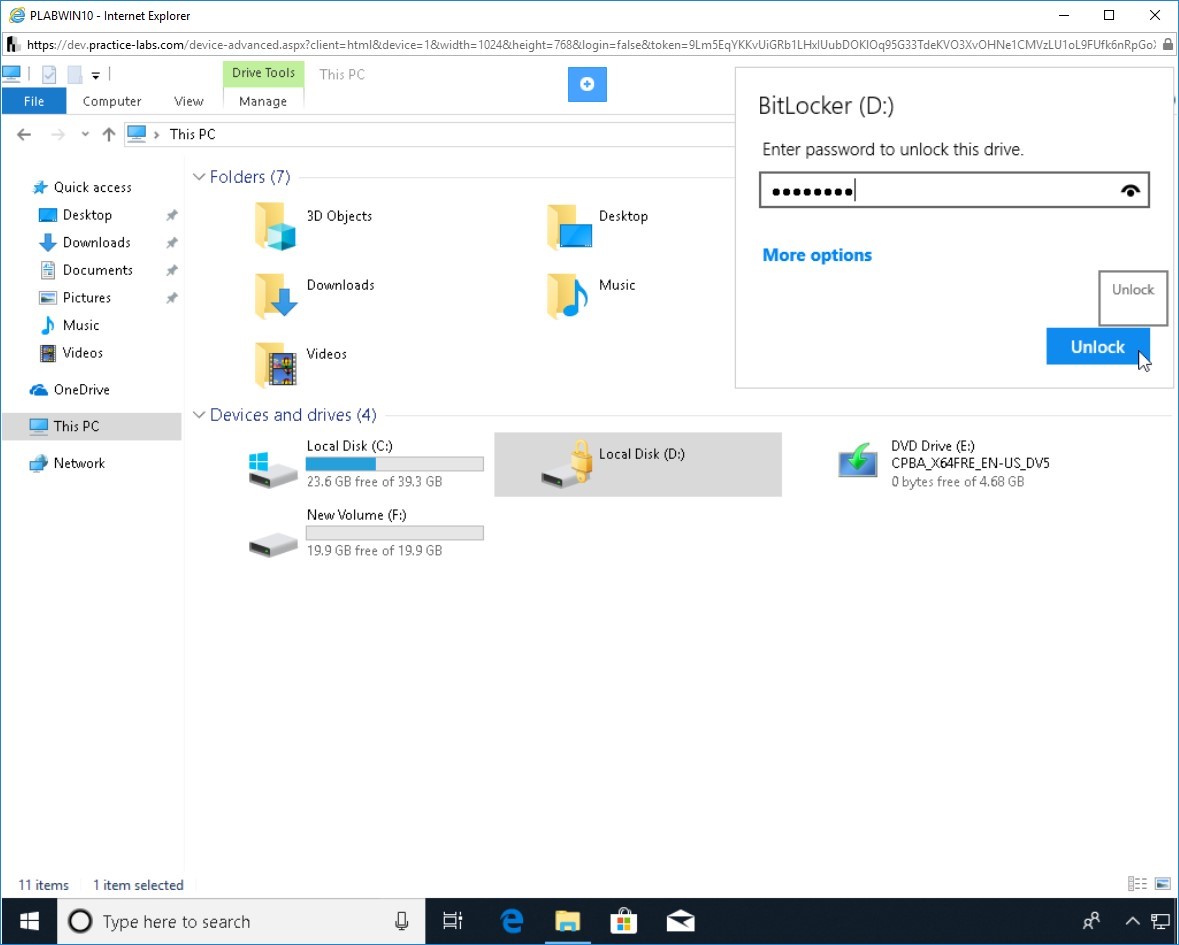Open Pictures in Quick access sidebar
The height and width of the screenshot is (945, 1179).
click(86, 298)
